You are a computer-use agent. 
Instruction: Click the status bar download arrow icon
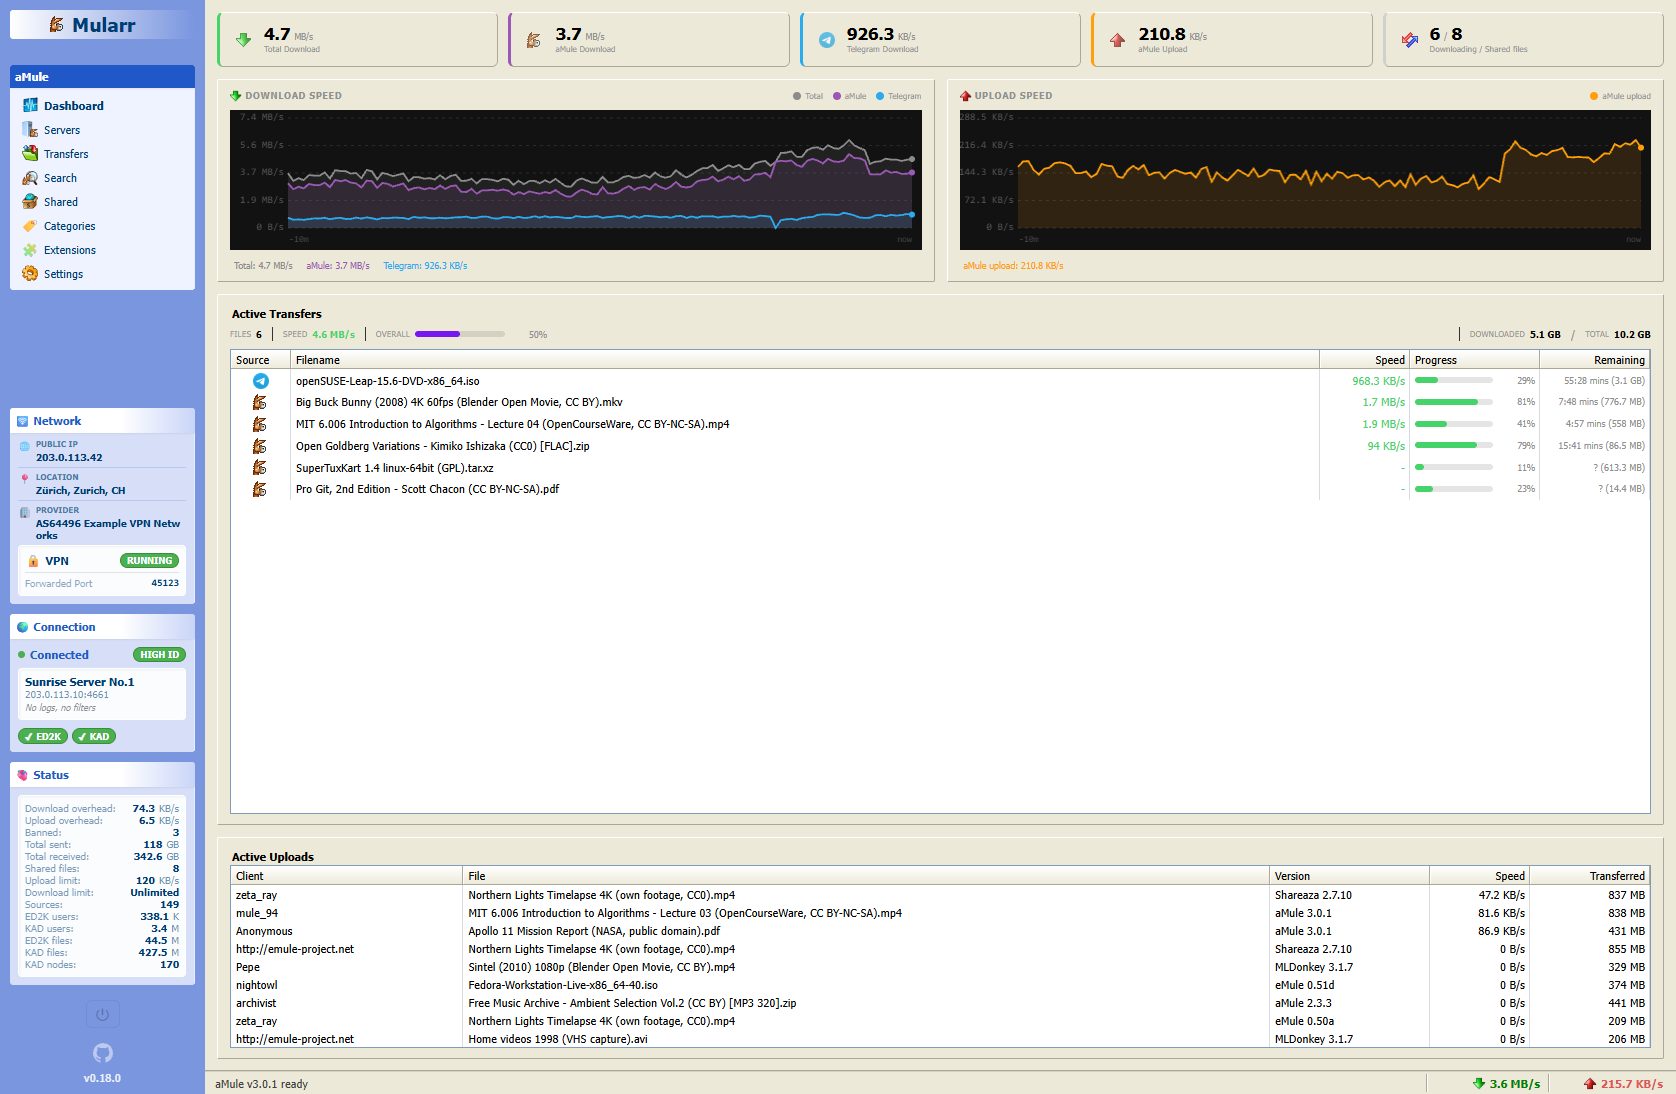point(1479,1083)
